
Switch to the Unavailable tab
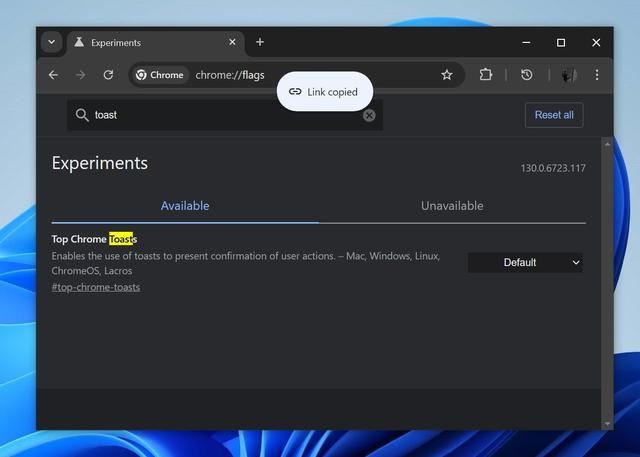click(x=452, y=206)
